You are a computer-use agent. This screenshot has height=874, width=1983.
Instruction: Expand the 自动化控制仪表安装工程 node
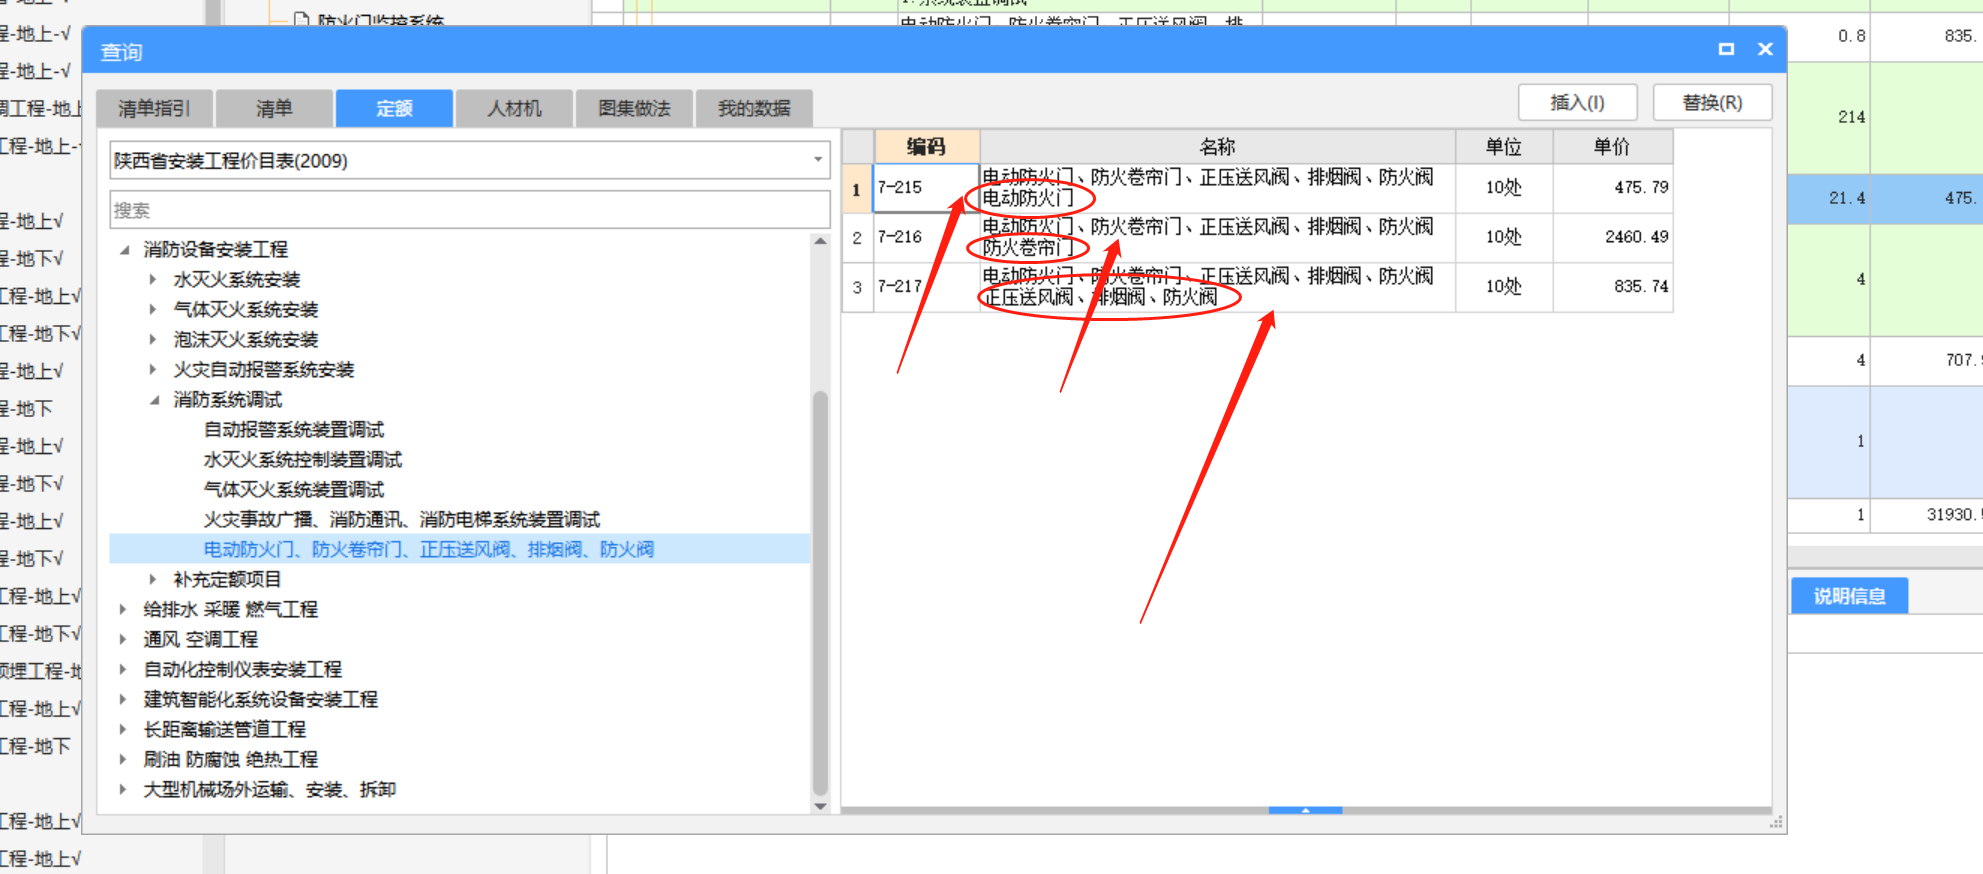(x=123, y=669)
